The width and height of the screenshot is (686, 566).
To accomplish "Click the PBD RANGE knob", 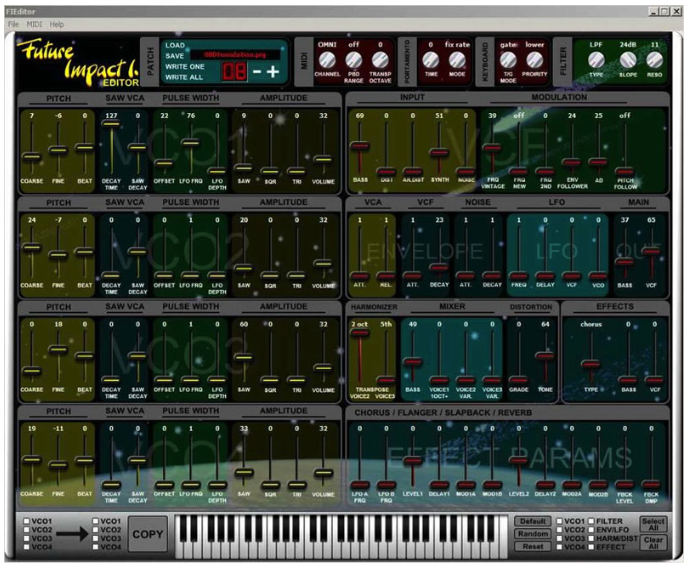I will 354,59.
